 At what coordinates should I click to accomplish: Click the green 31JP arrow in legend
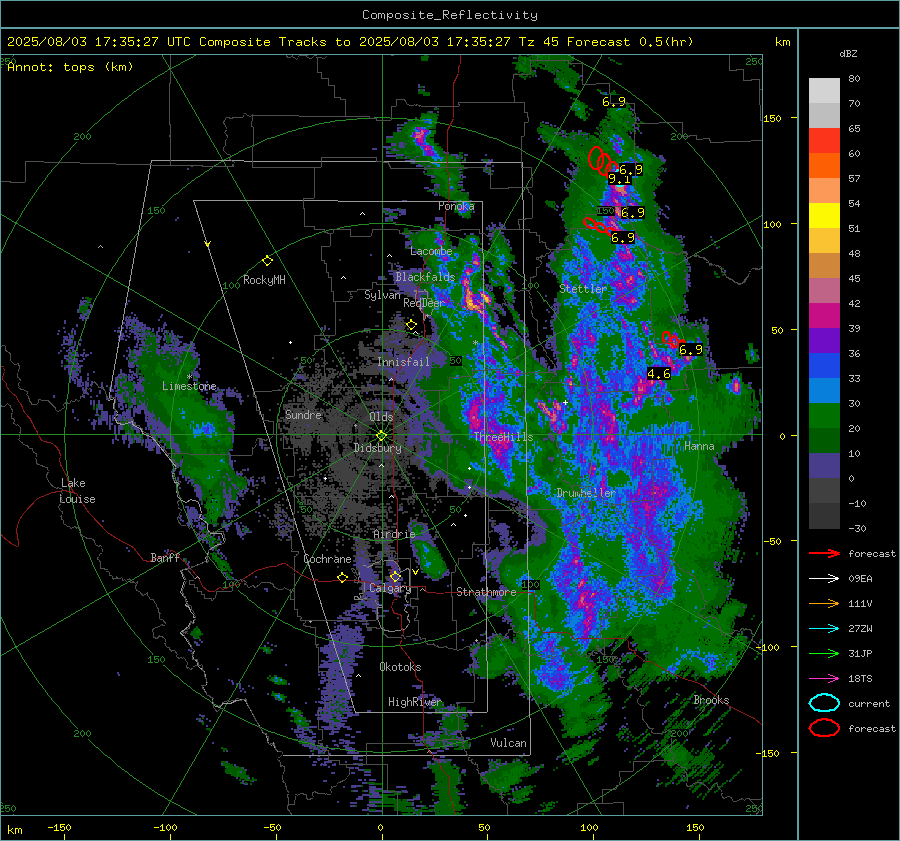click(824, 653)
